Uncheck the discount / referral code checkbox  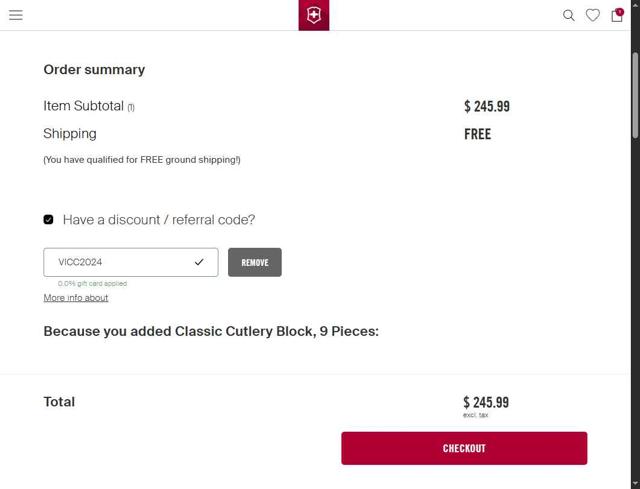(48, 219)
